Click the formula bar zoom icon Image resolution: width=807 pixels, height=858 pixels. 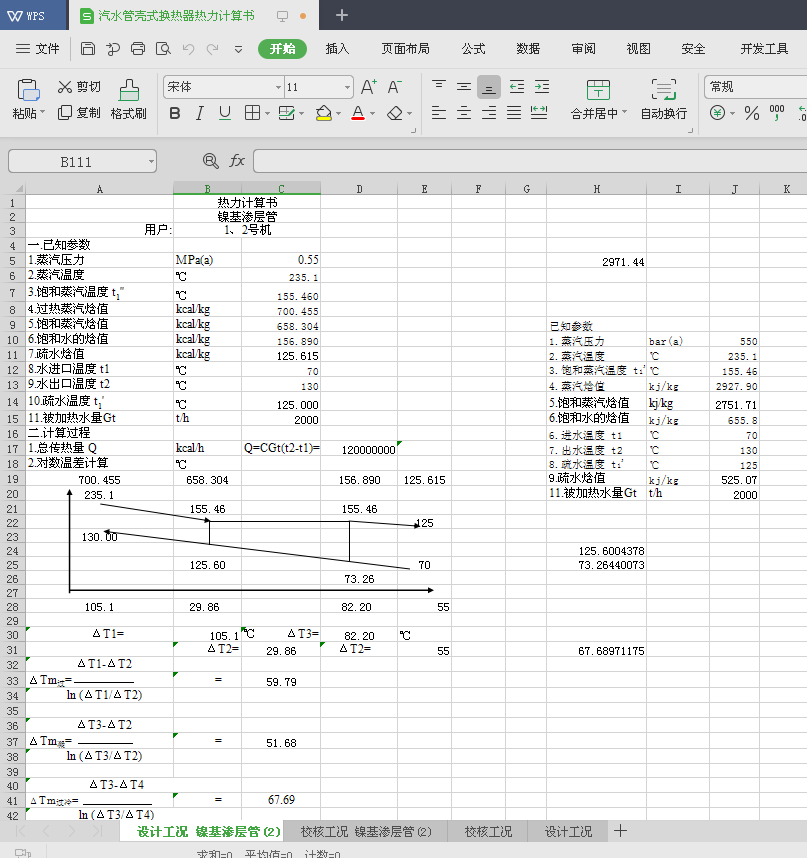point(211,161)
